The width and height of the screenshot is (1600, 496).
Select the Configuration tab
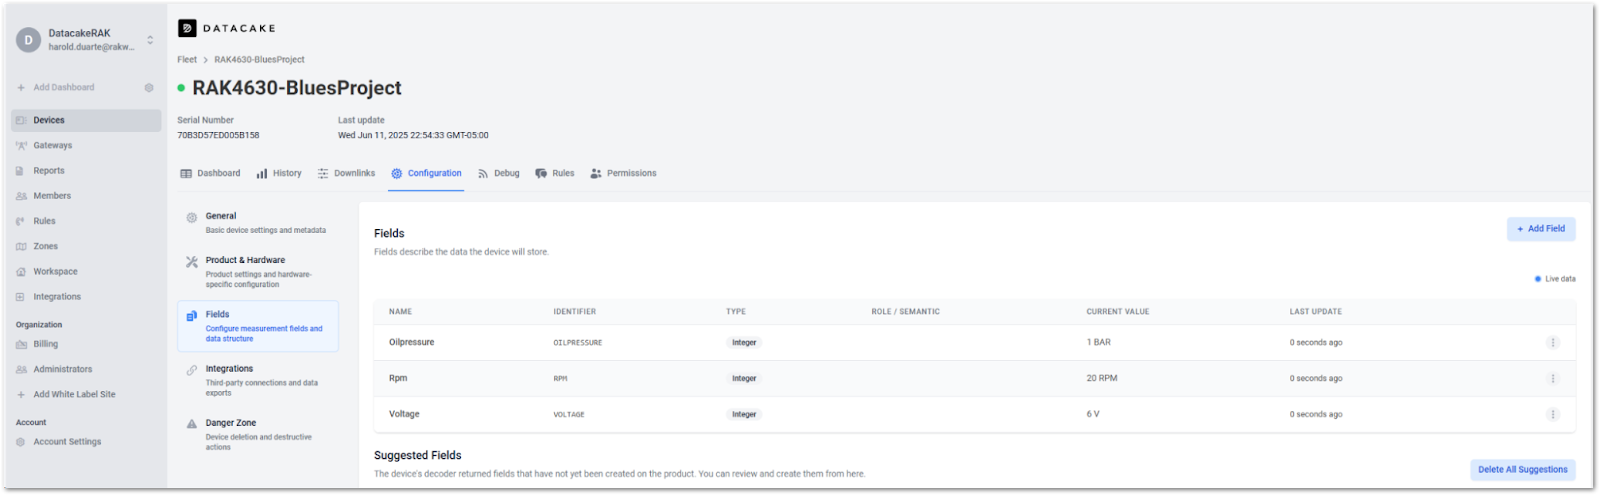click(427, 174)
